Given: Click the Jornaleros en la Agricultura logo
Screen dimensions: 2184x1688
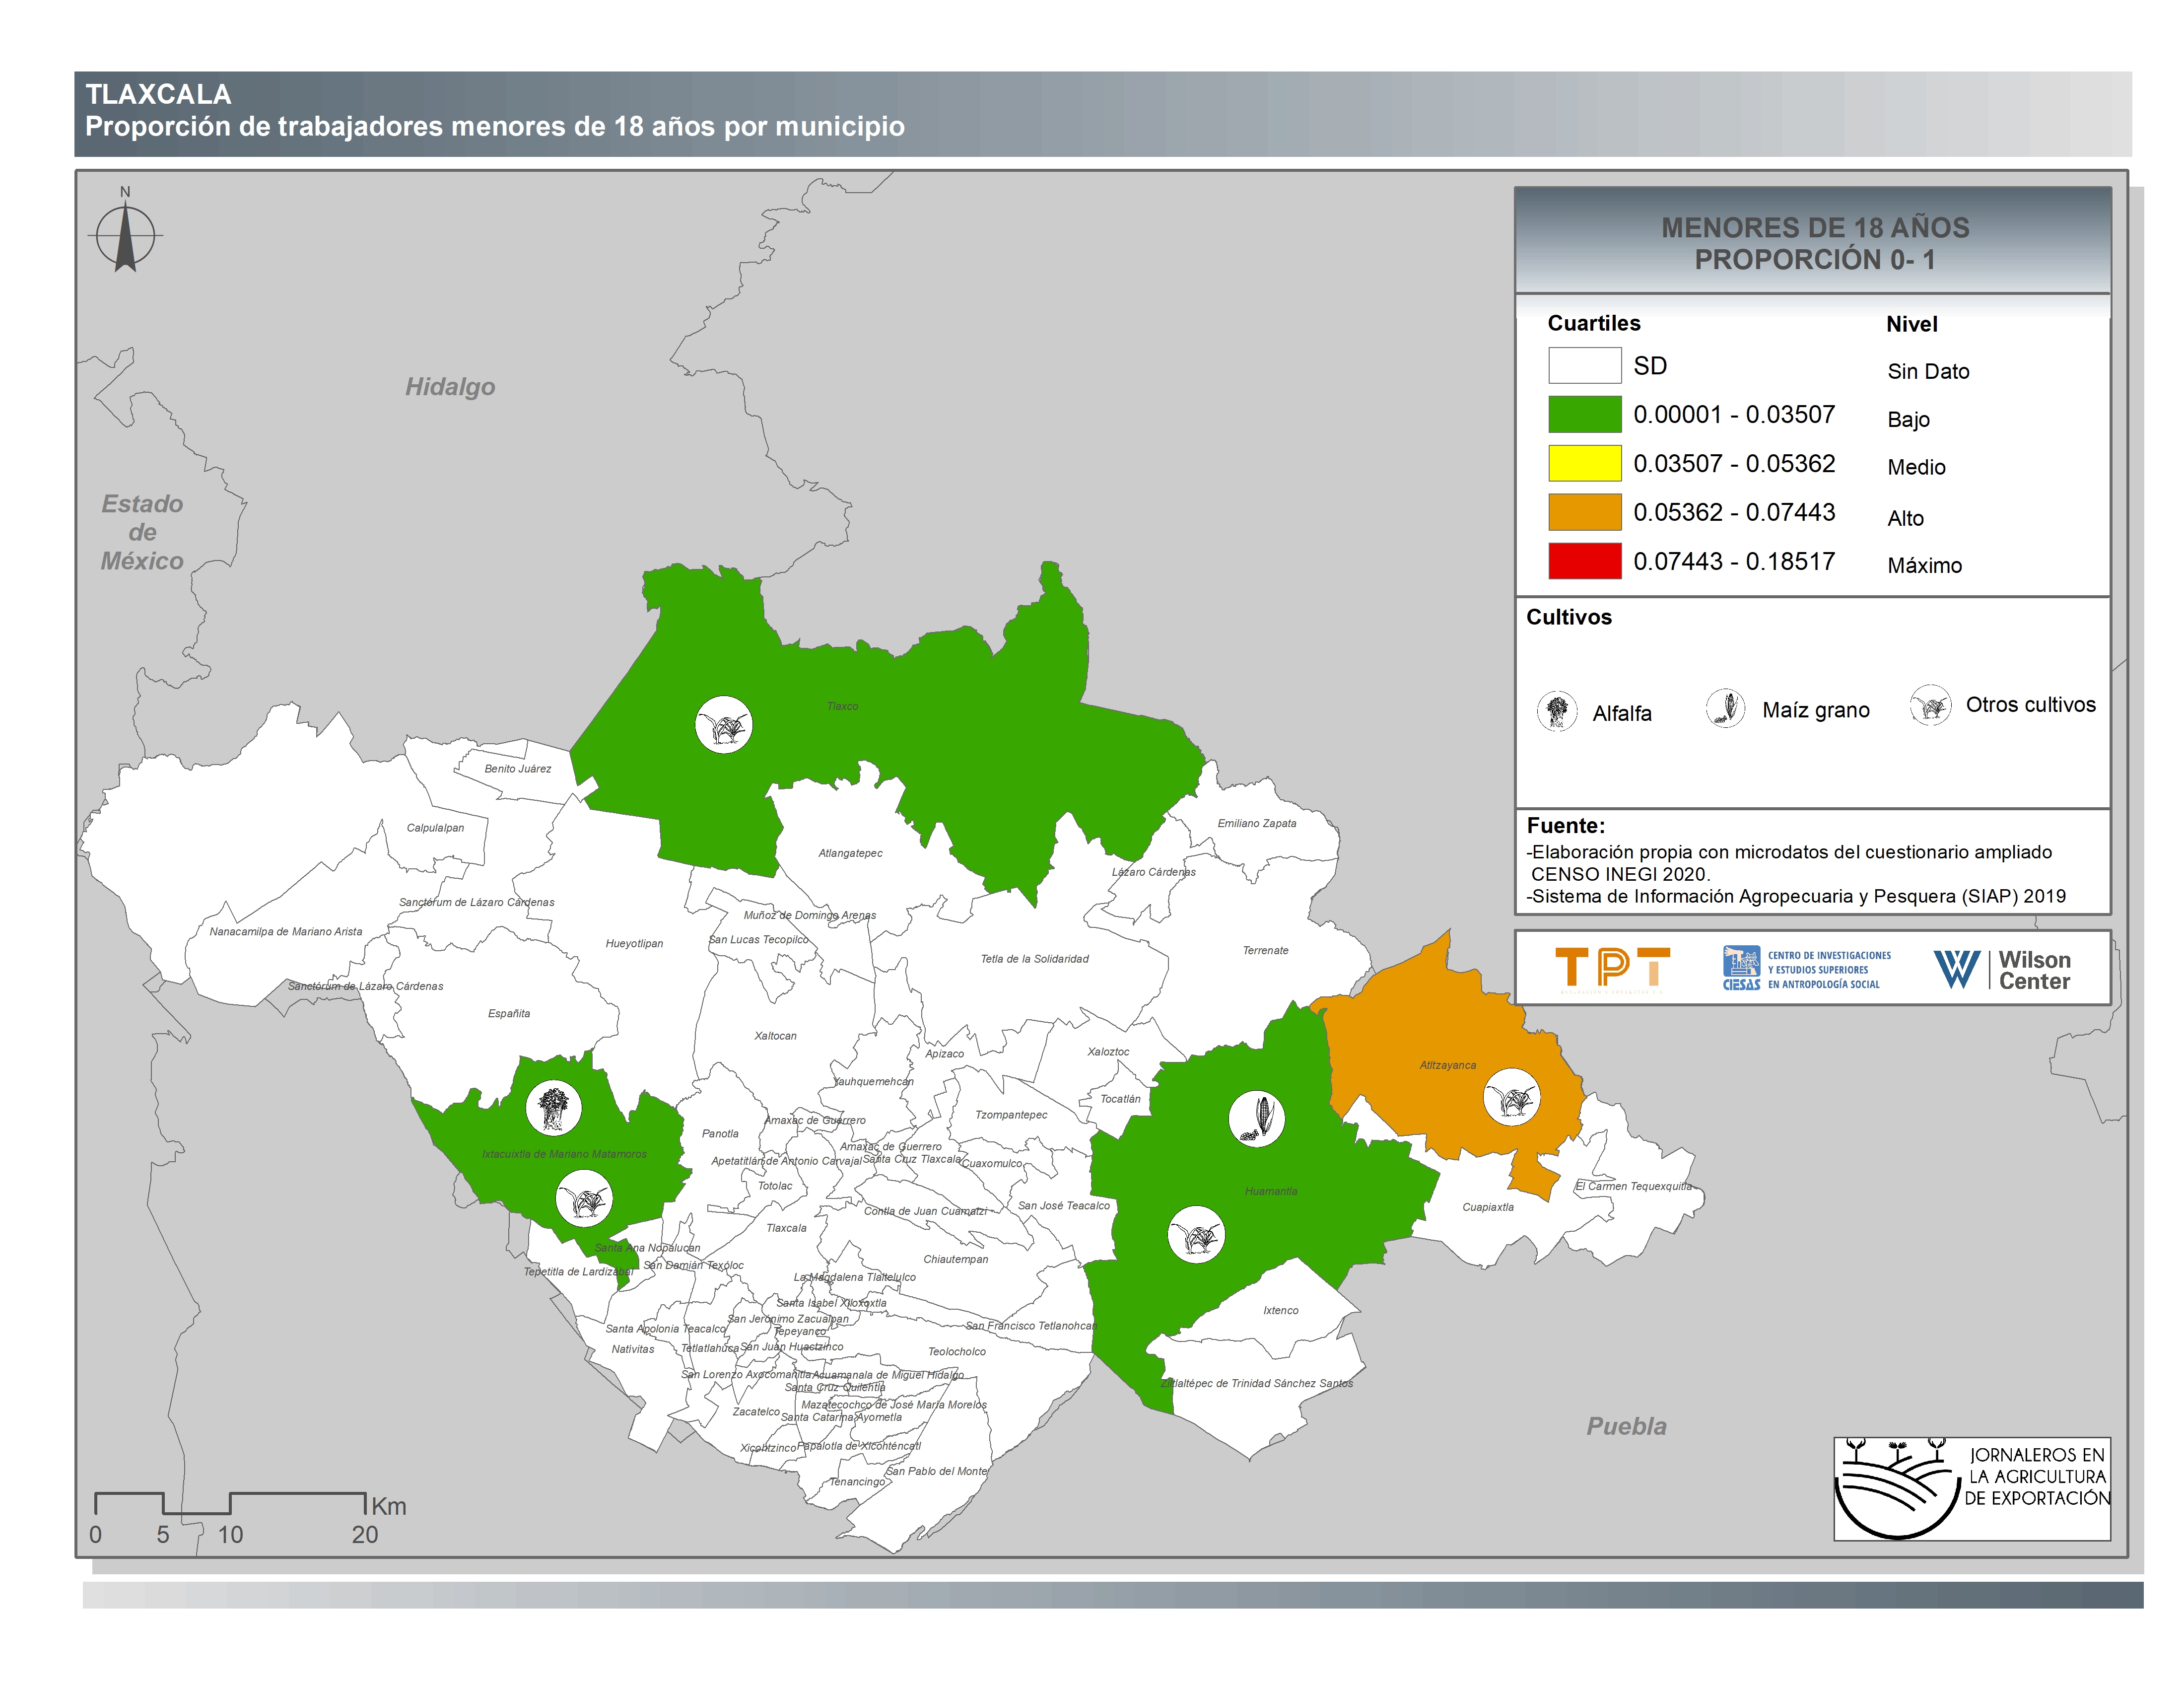Looking at the screenshot, I should [x=1971, y=1488].
